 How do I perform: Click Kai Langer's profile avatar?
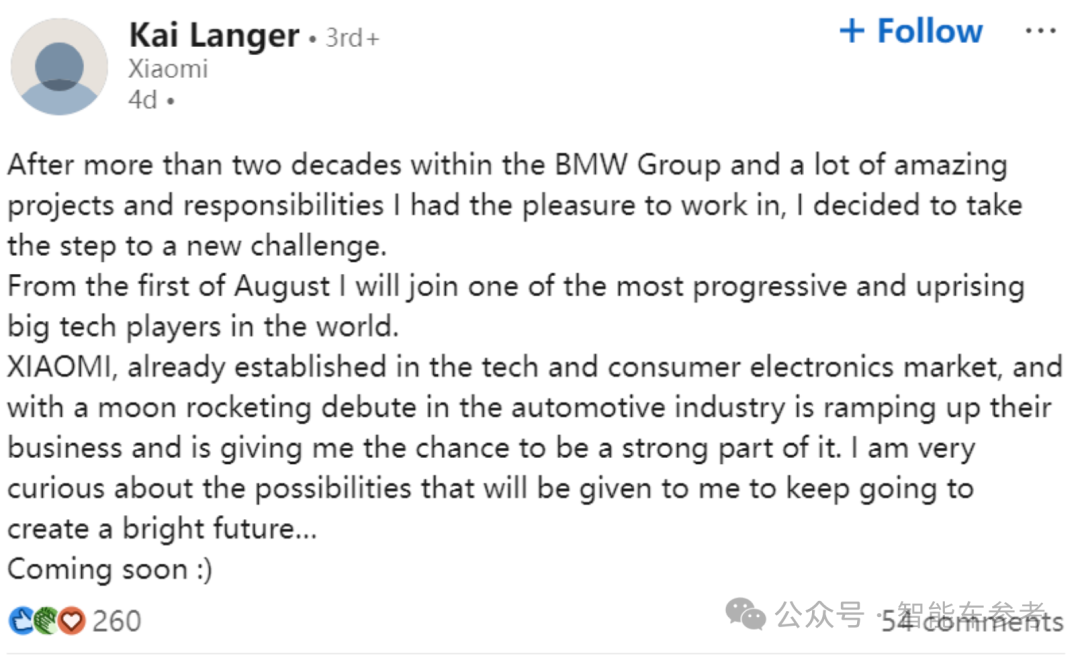(x=59, y=66)
